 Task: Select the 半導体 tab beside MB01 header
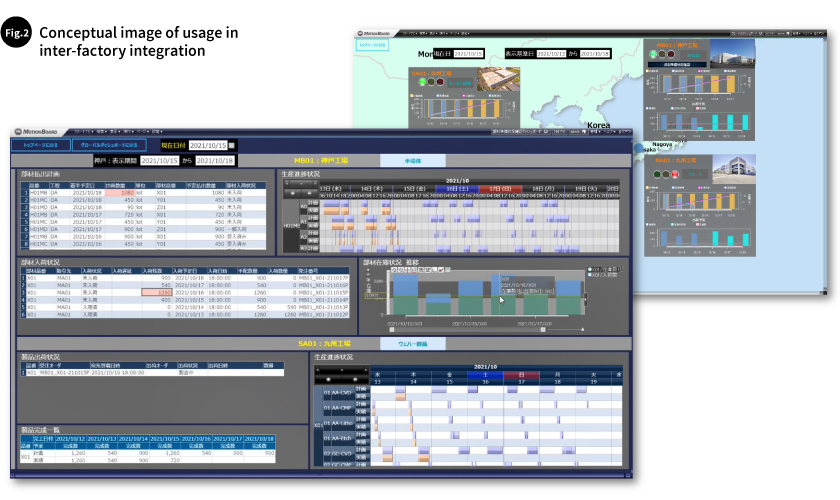pos(412,160)
